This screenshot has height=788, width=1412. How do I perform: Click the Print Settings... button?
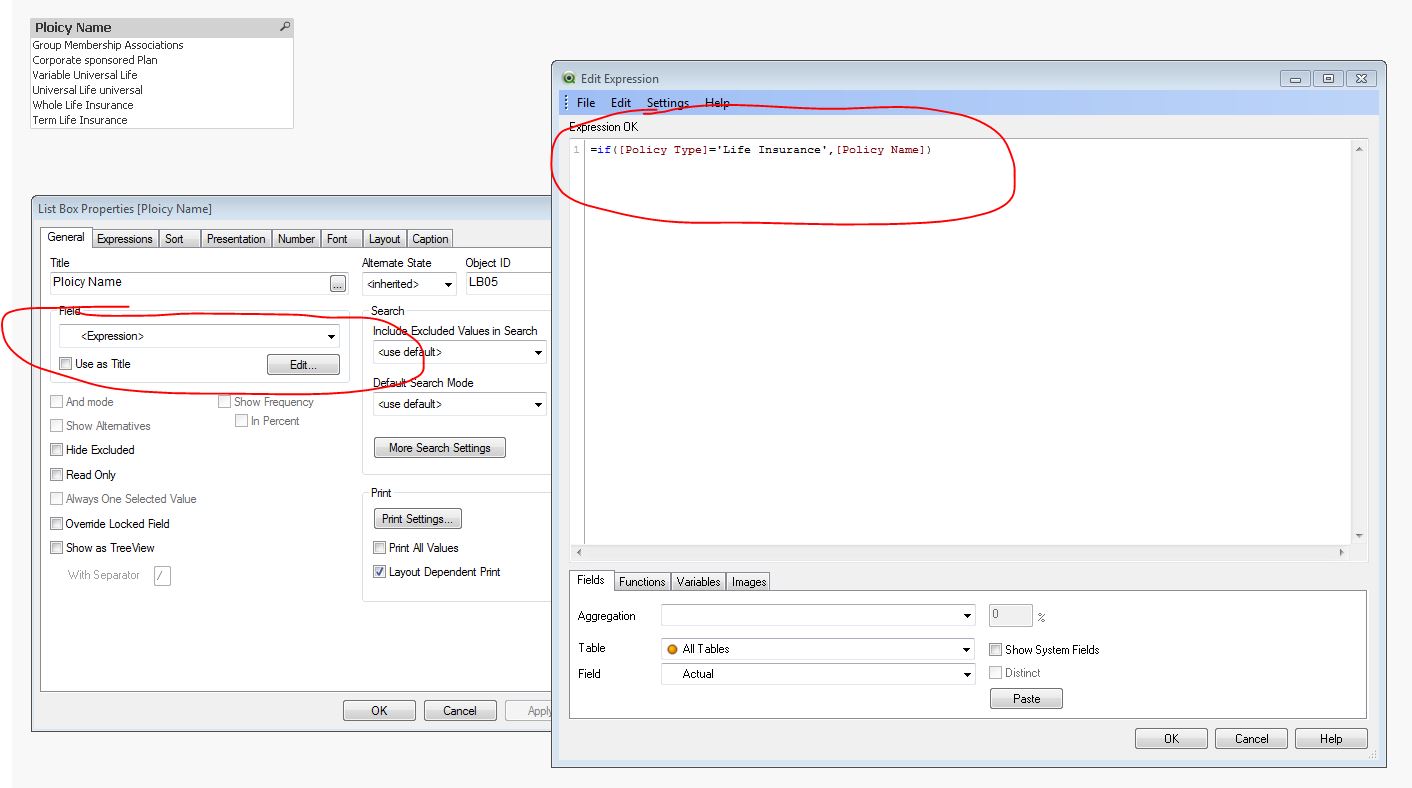[418, 519]
